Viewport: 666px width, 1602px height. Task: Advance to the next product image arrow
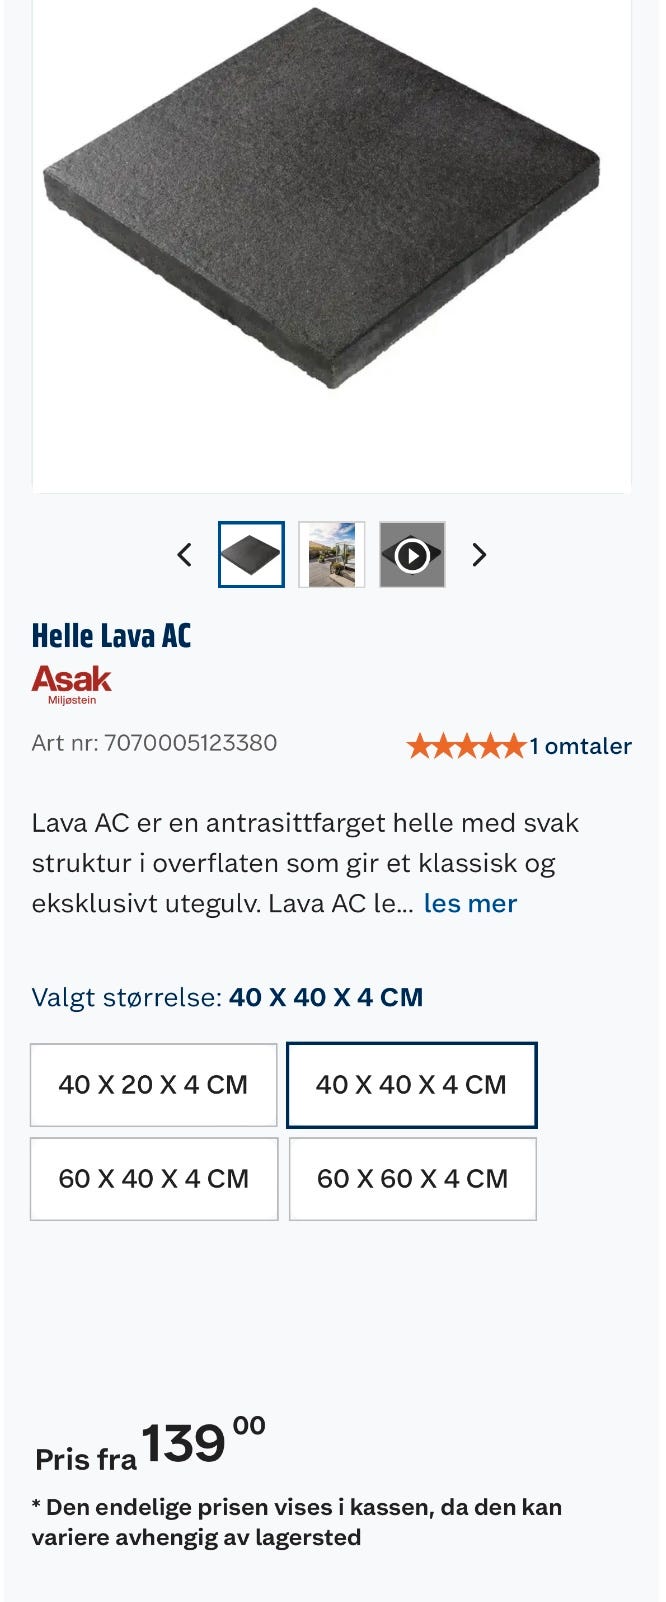[x=479, y=555]
